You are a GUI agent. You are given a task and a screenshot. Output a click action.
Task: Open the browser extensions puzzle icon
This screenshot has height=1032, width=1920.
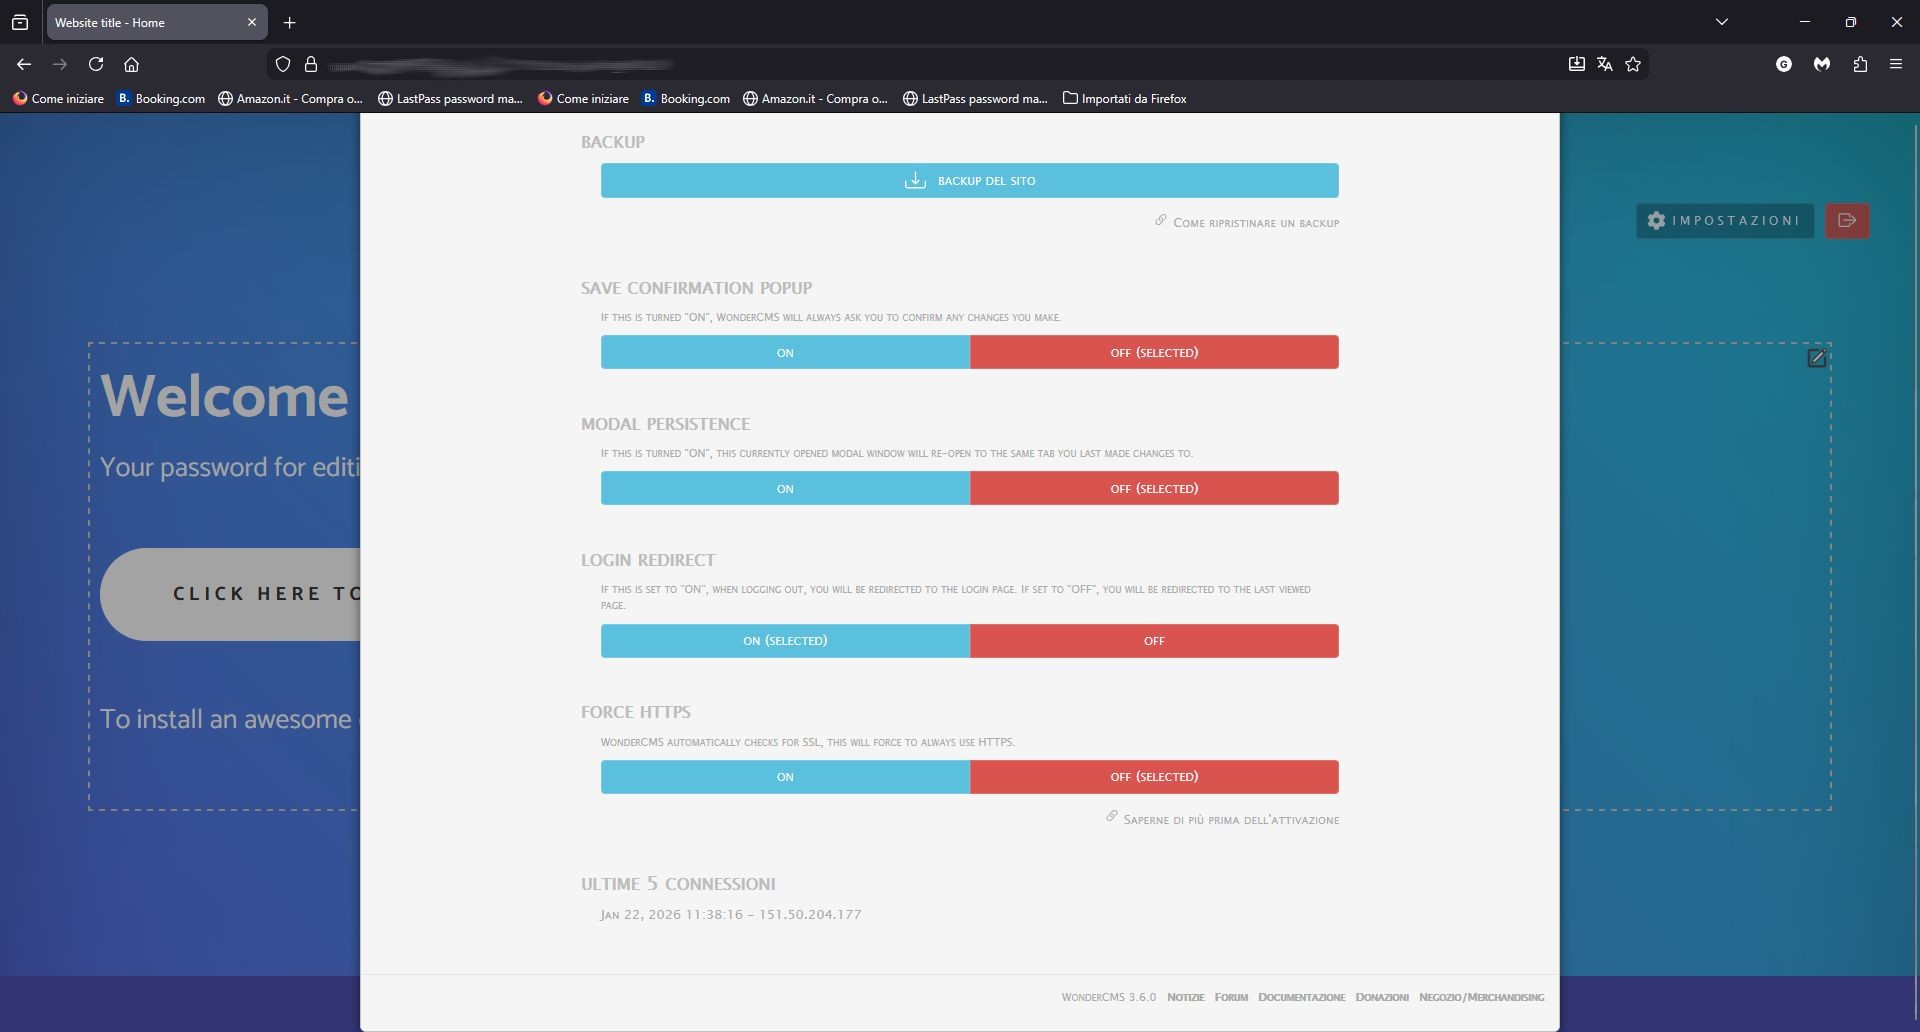point(1859,64)
